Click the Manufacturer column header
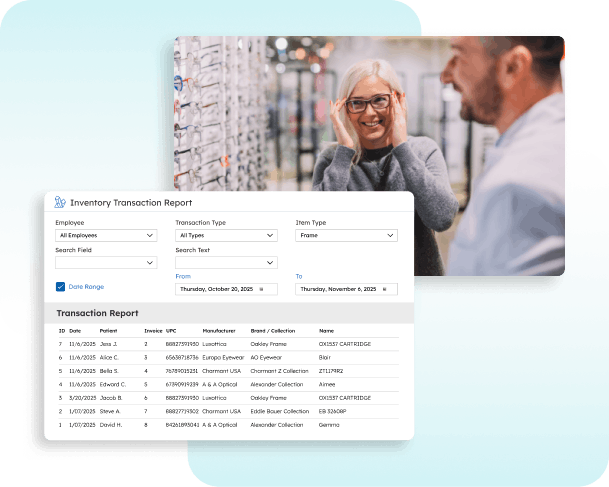The width and height of the screenshot is (609, 487). [218, 330]
